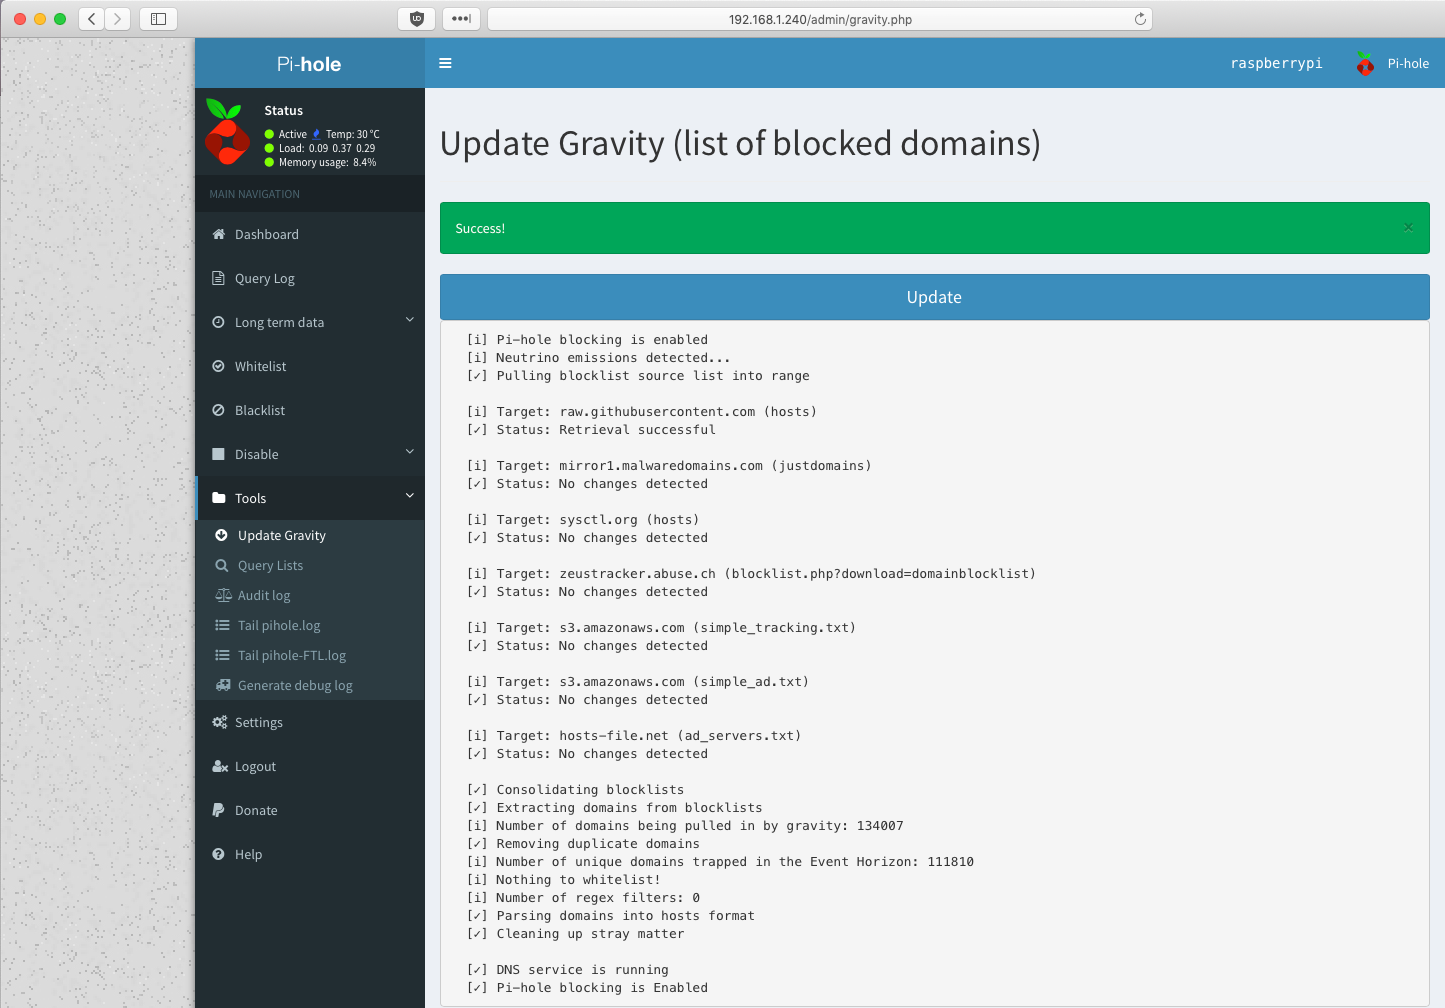
Task: Toggle the sidebar hamburger menu icon
Action: (x=445, y=63)
